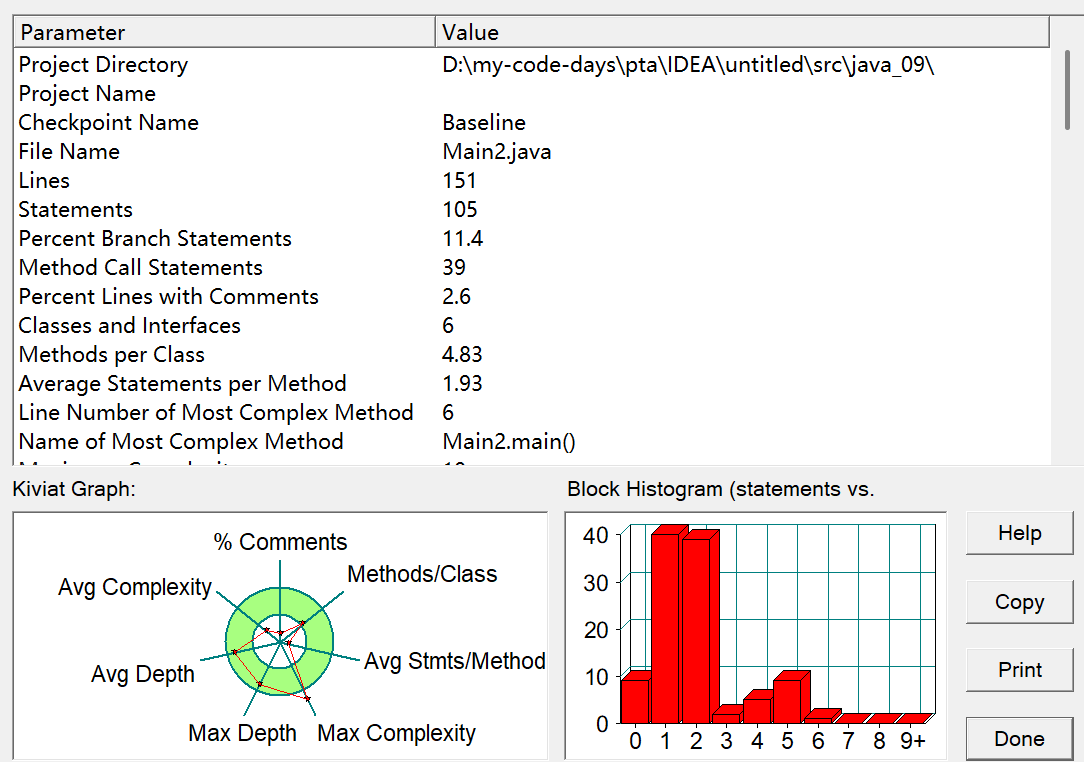This screenshot has width=1084, height=762.
Task: Click the Main2.main() value
Action: click(509, 442)
